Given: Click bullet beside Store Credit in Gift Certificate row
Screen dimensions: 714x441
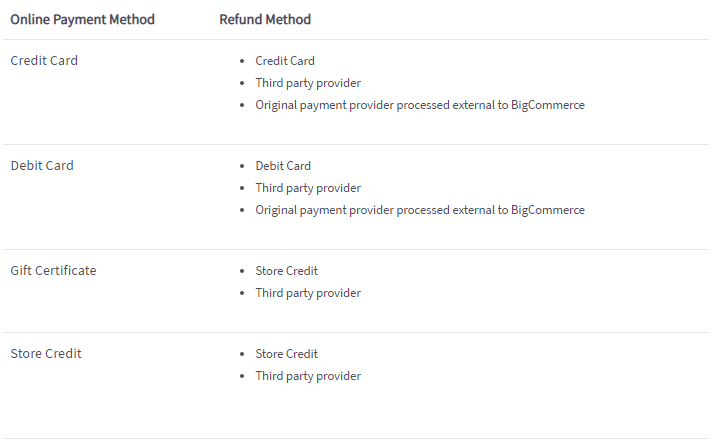Looking at the screenshot, I should [243, 272].
